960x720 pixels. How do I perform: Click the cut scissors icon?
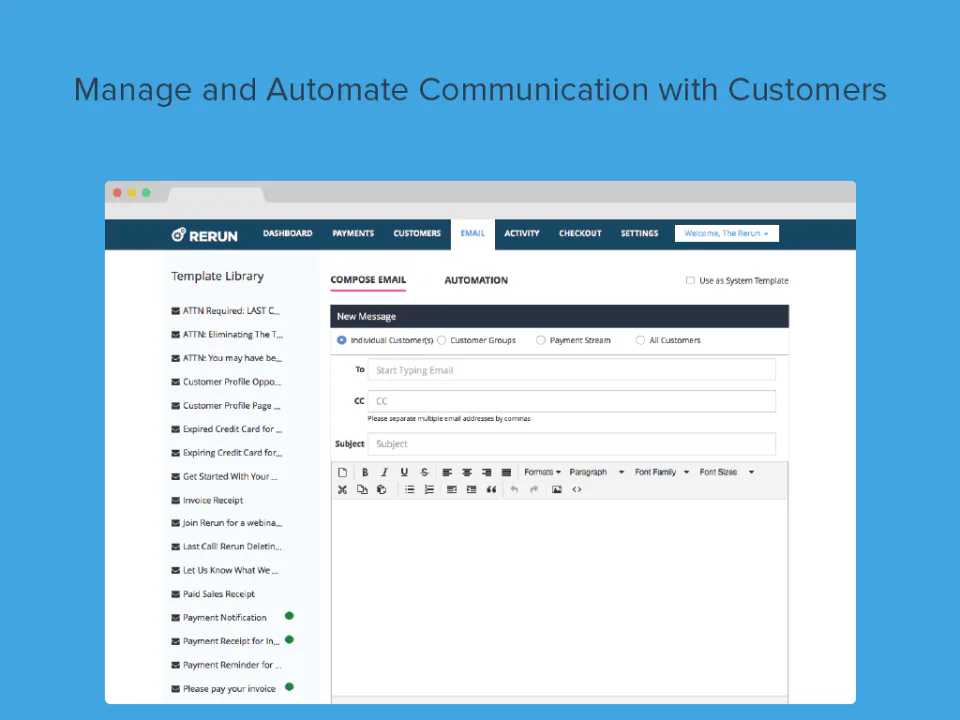point(342,489)
